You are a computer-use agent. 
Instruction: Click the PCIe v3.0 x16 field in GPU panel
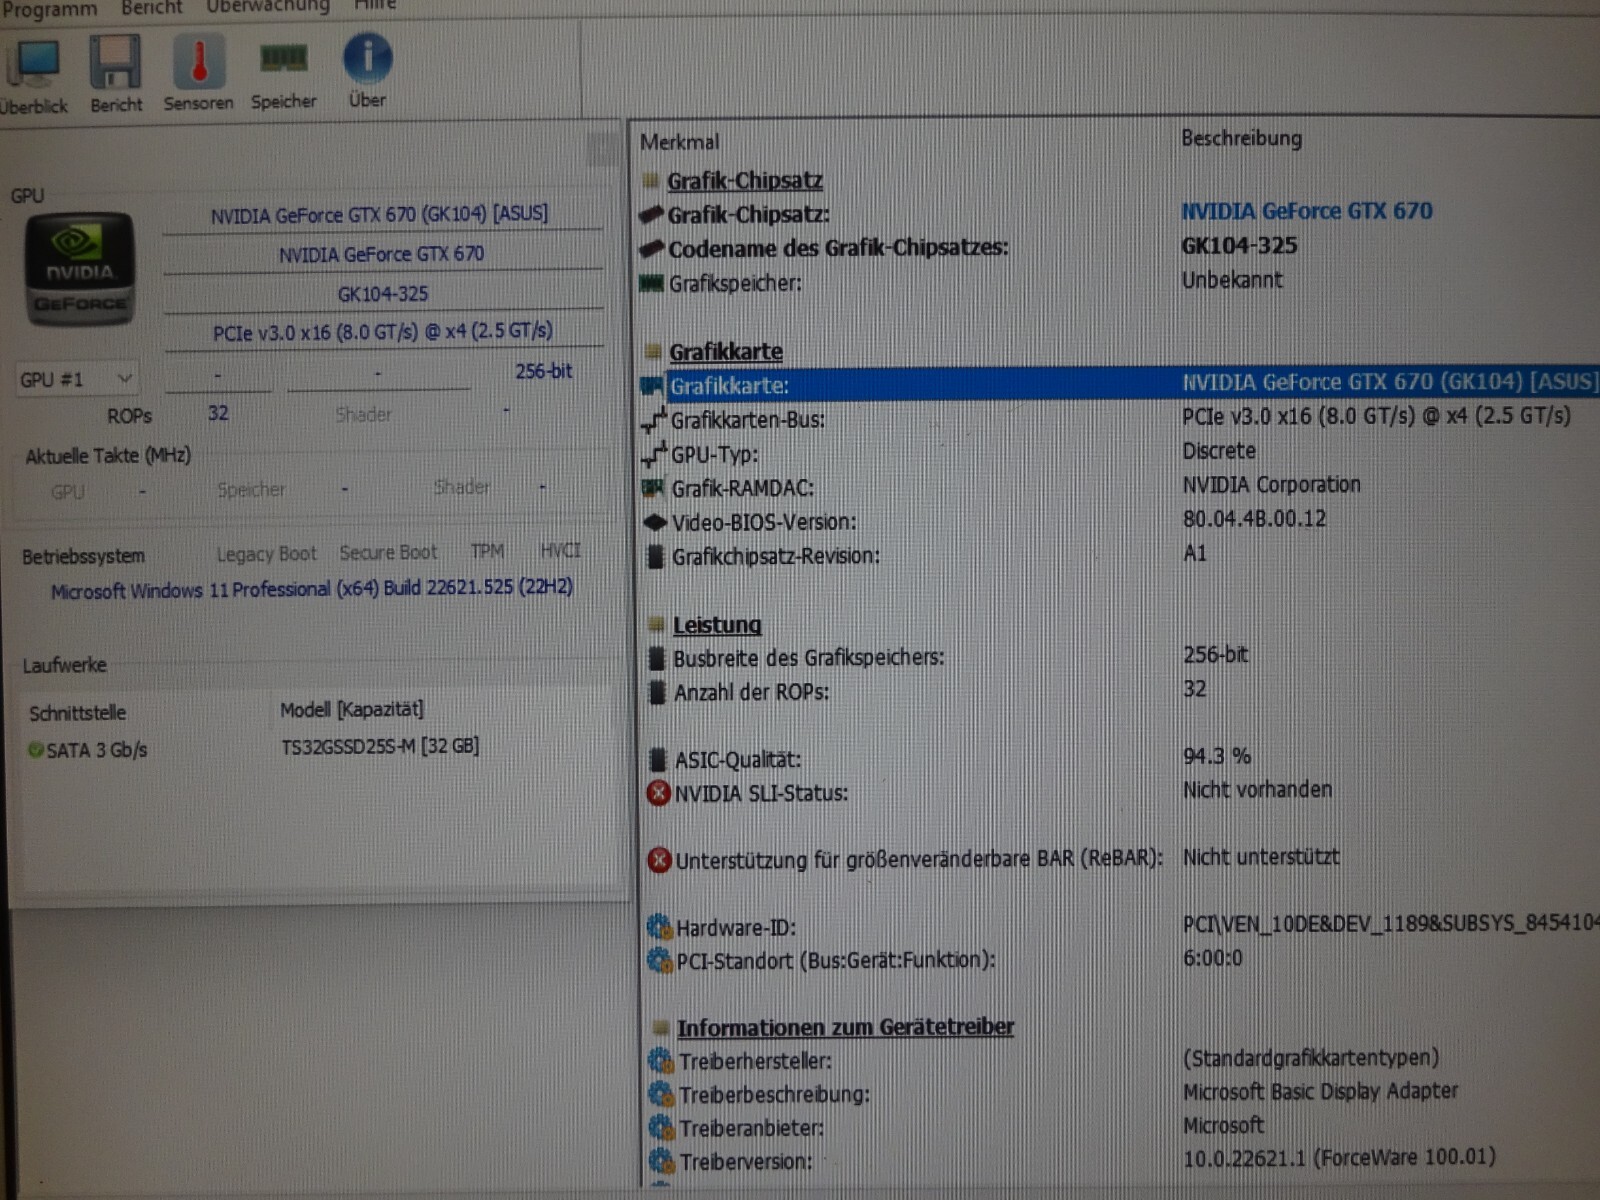[x=383, y=332]
